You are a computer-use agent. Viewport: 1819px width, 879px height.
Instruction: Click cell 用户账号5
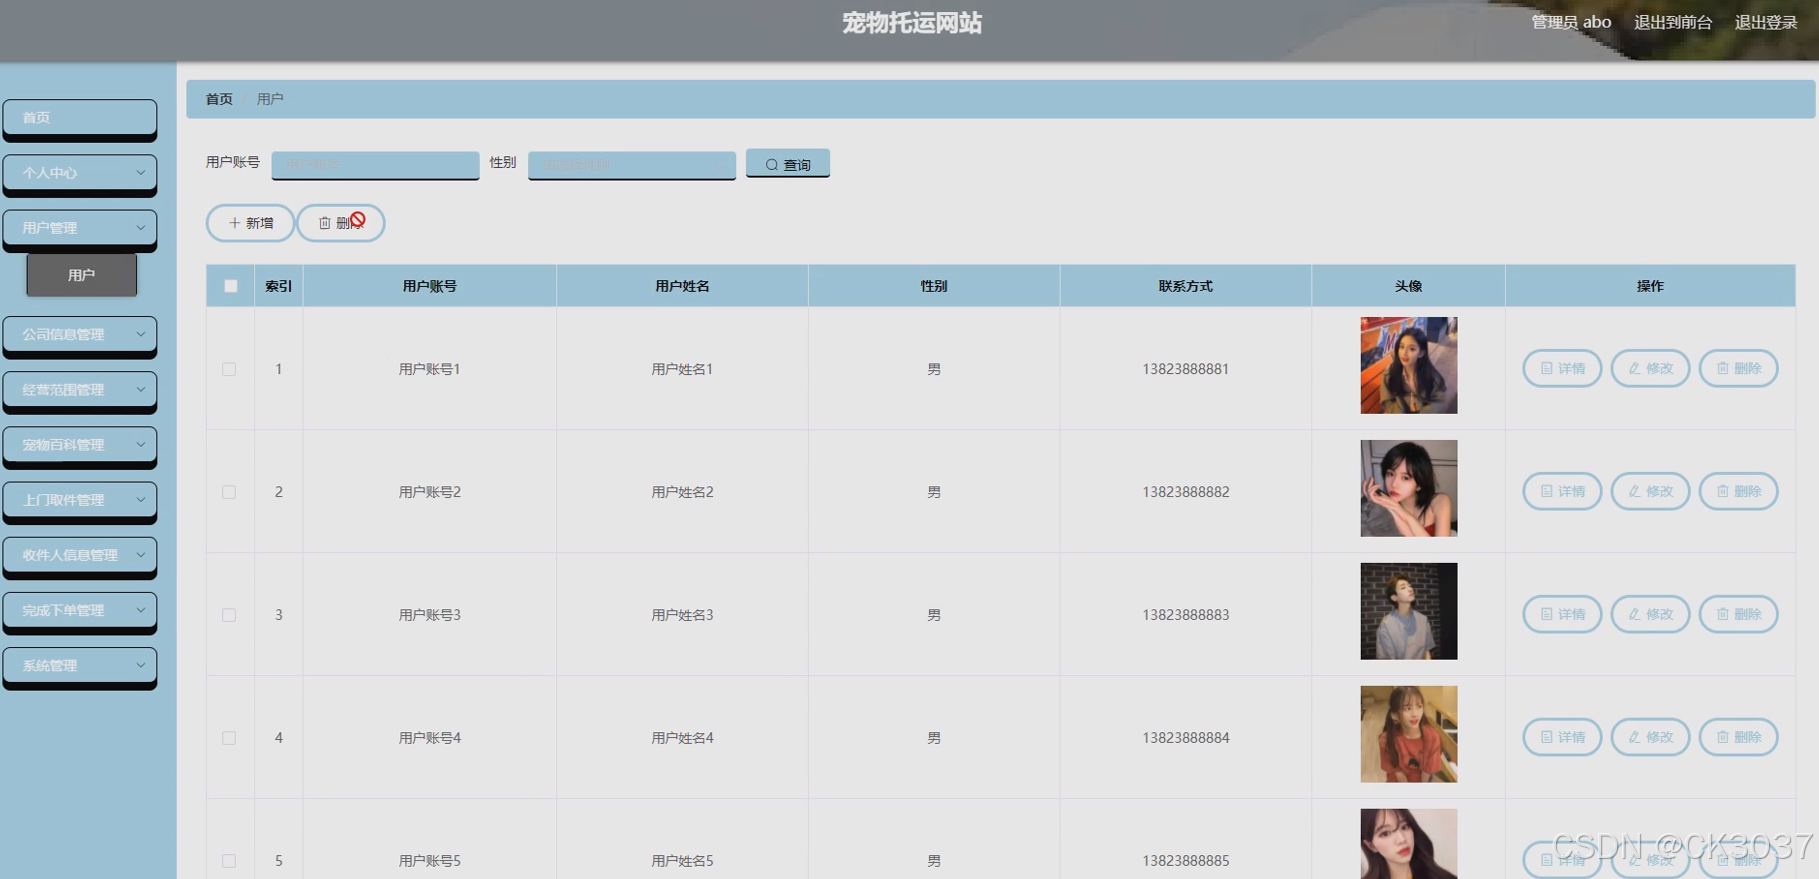pos(430,861)
